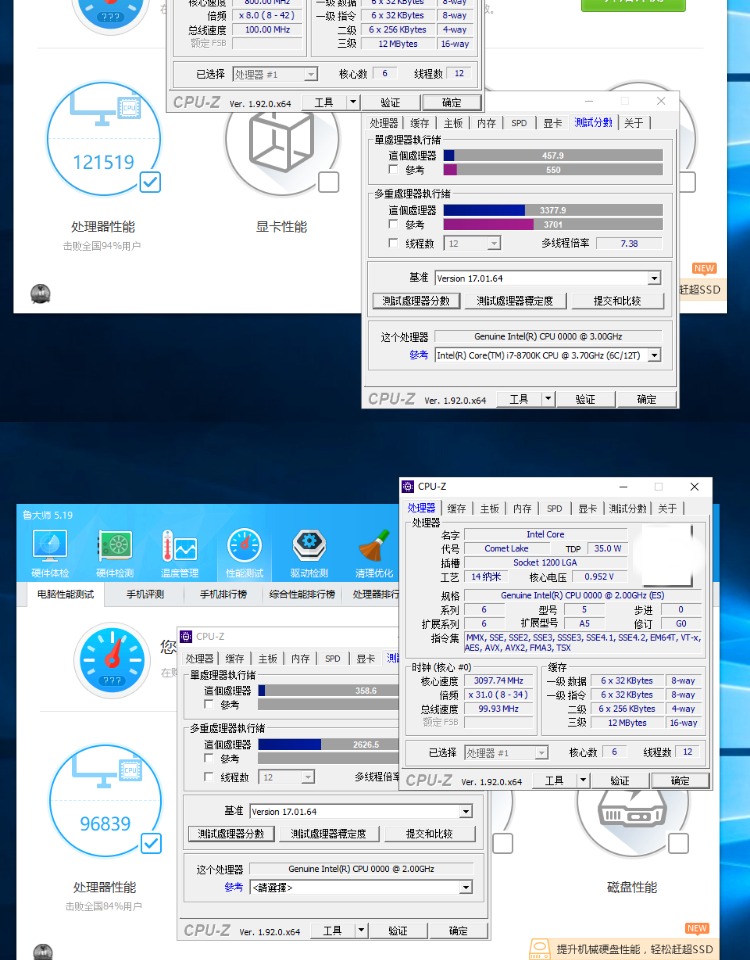The height and width of the screenshot is (960, 750).
Task: Click 工具 button in the Comet Lake window
Action: coord(555,780)
